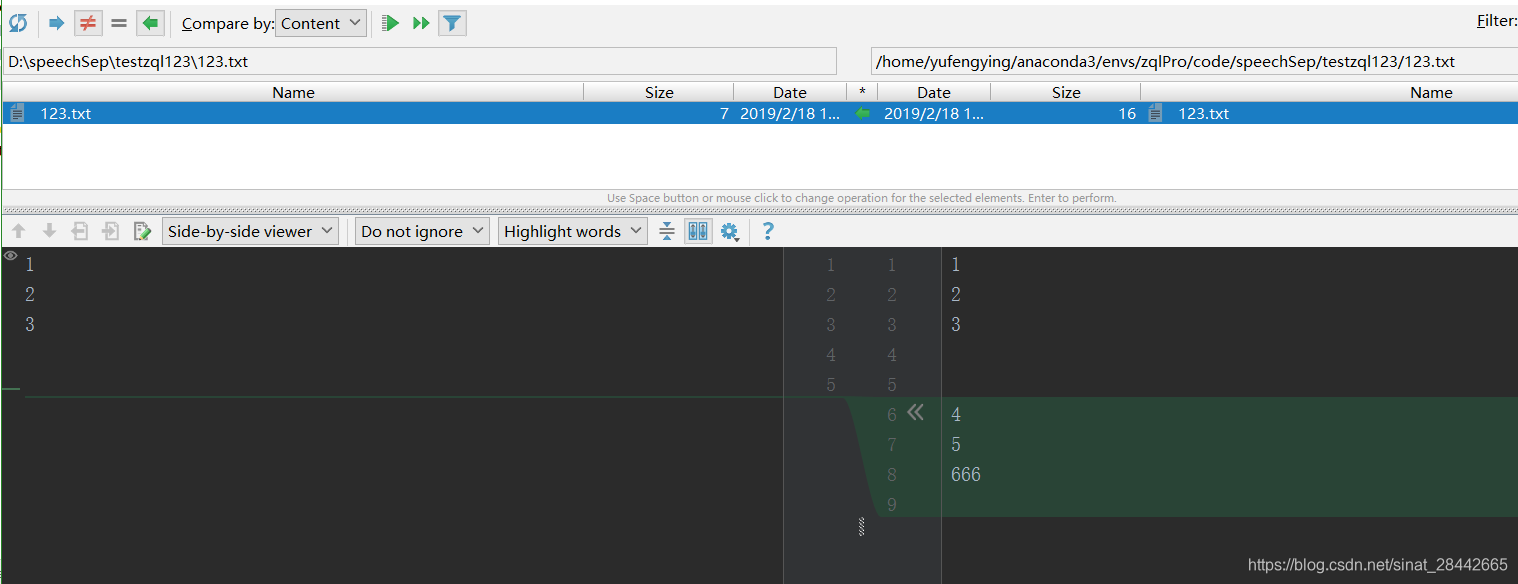Screen dimensions: 1518x584
Task: Click right date 2019/2/18 cell
Action: tap(934, 114)
